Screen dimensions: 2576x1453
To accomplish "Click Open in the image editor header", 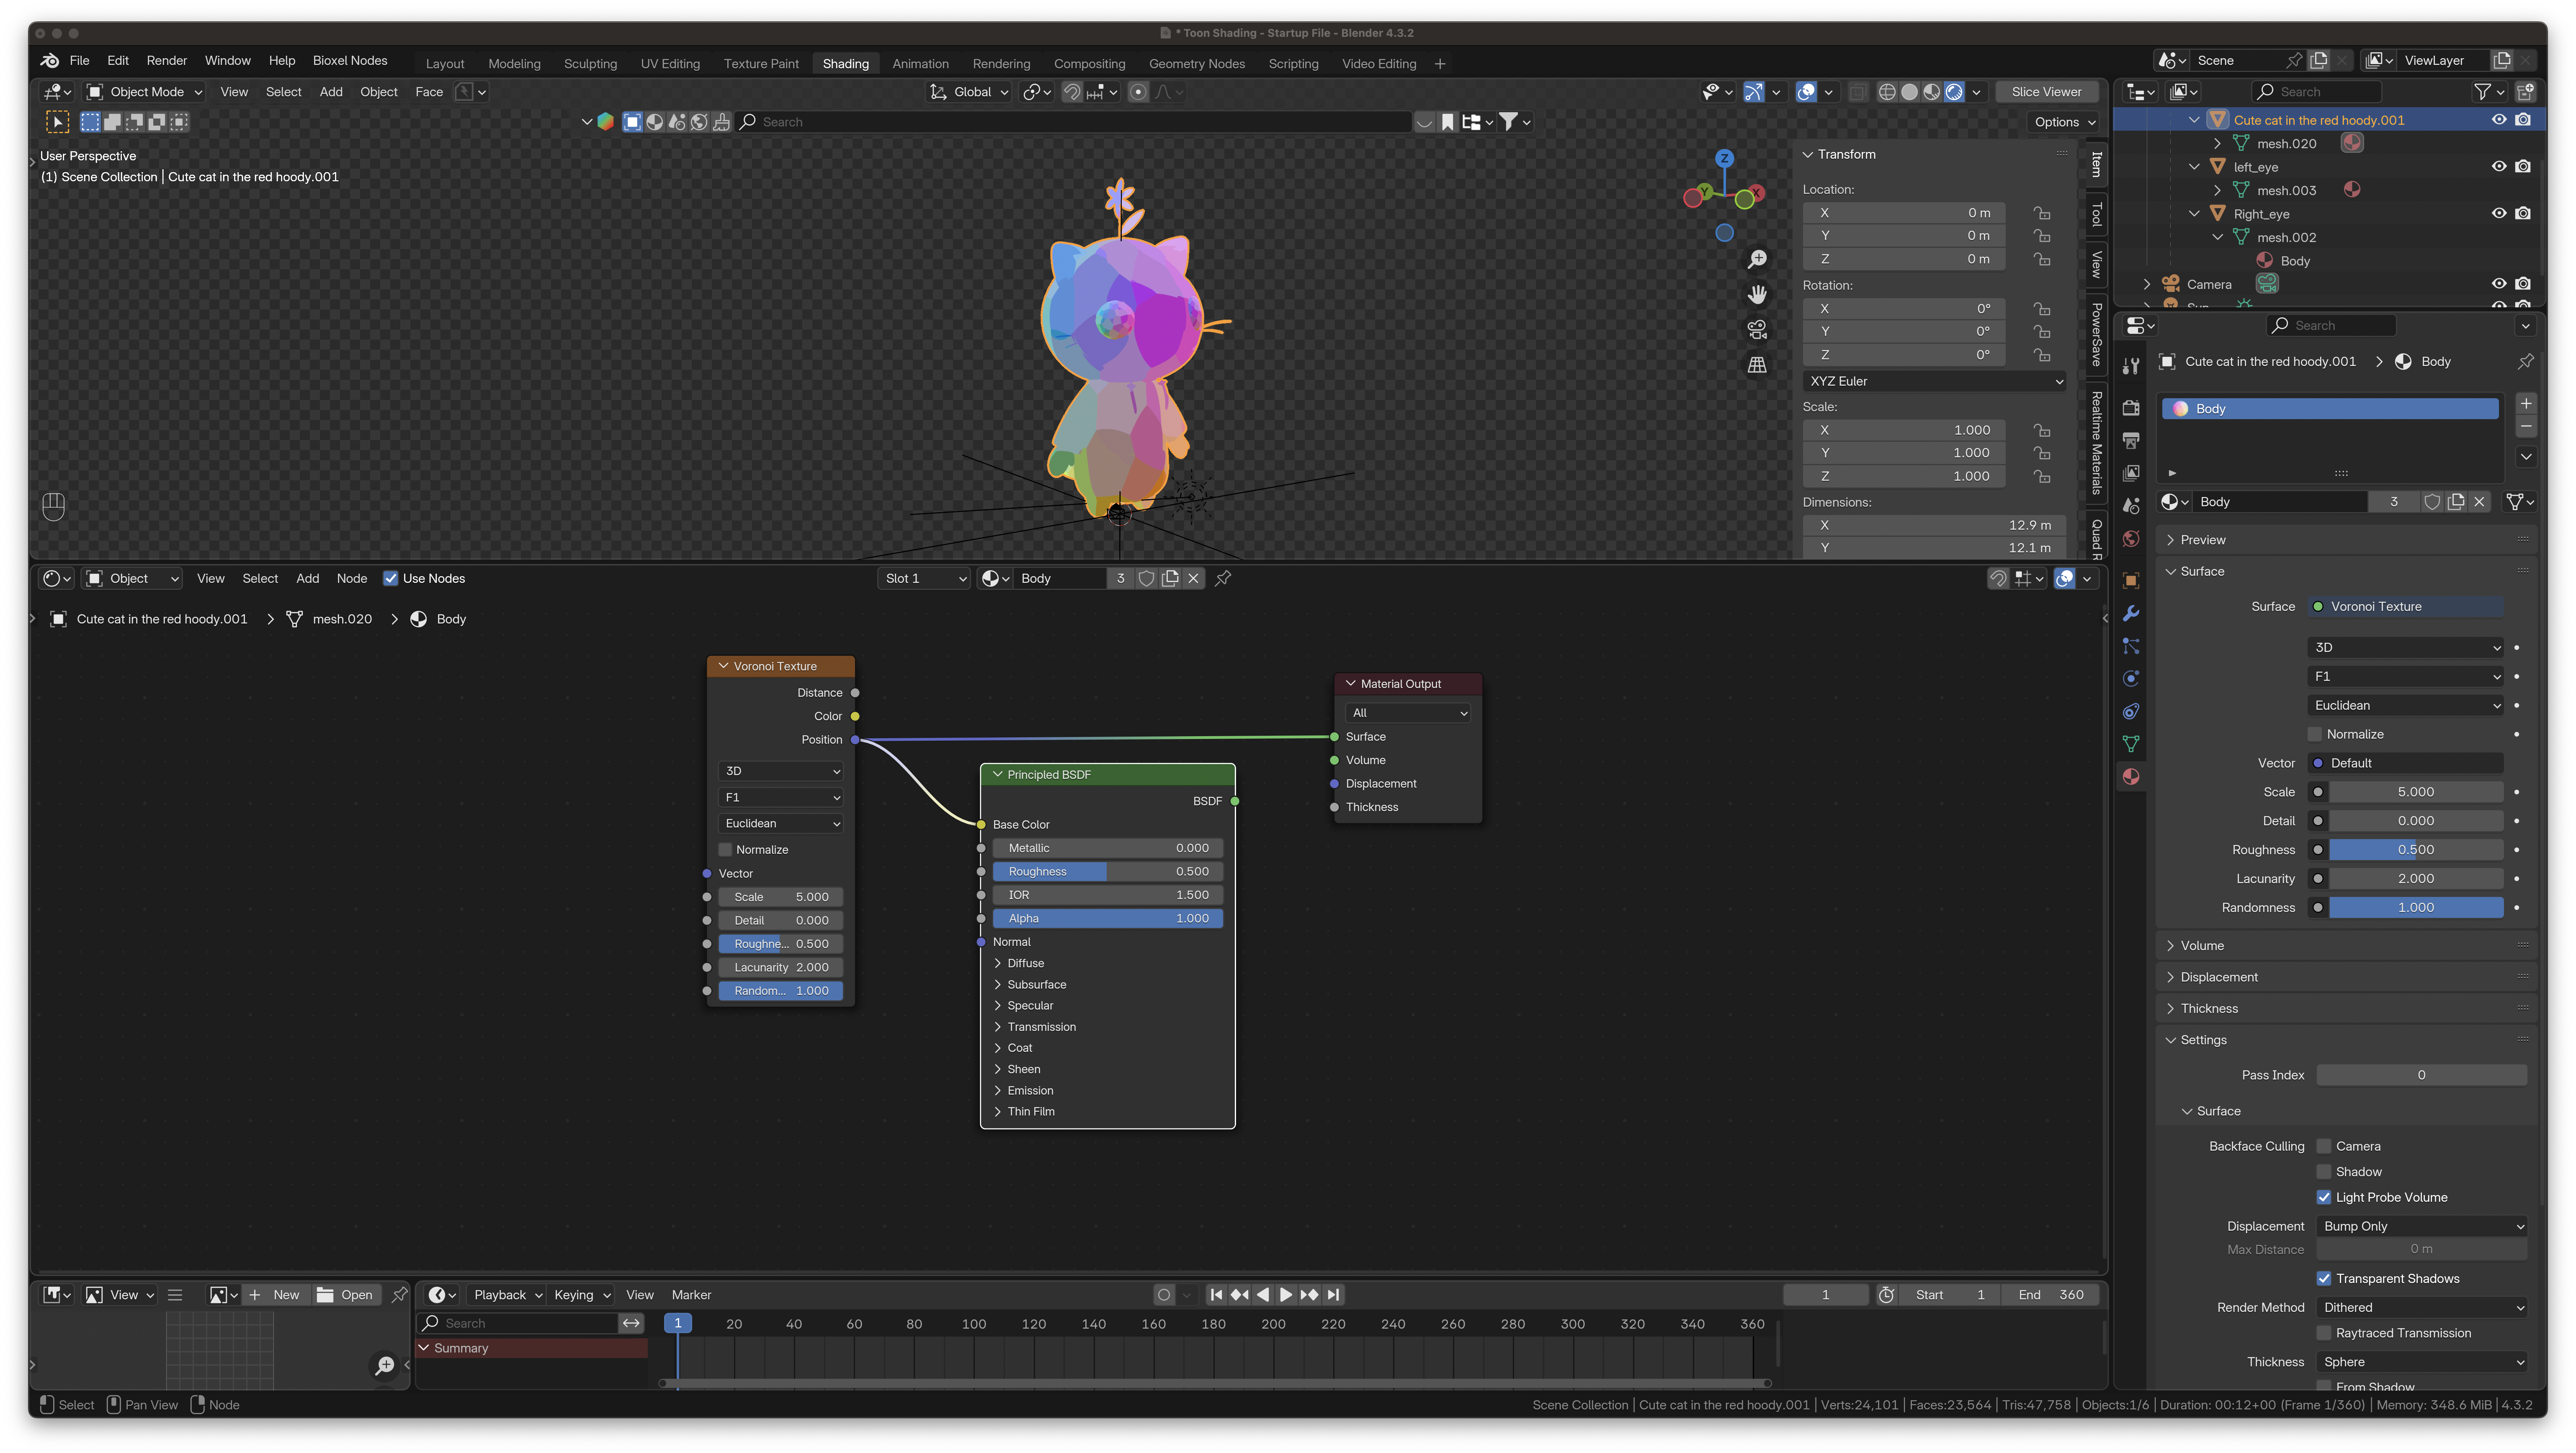I will pyautogui.click(x=346, y=1295).
